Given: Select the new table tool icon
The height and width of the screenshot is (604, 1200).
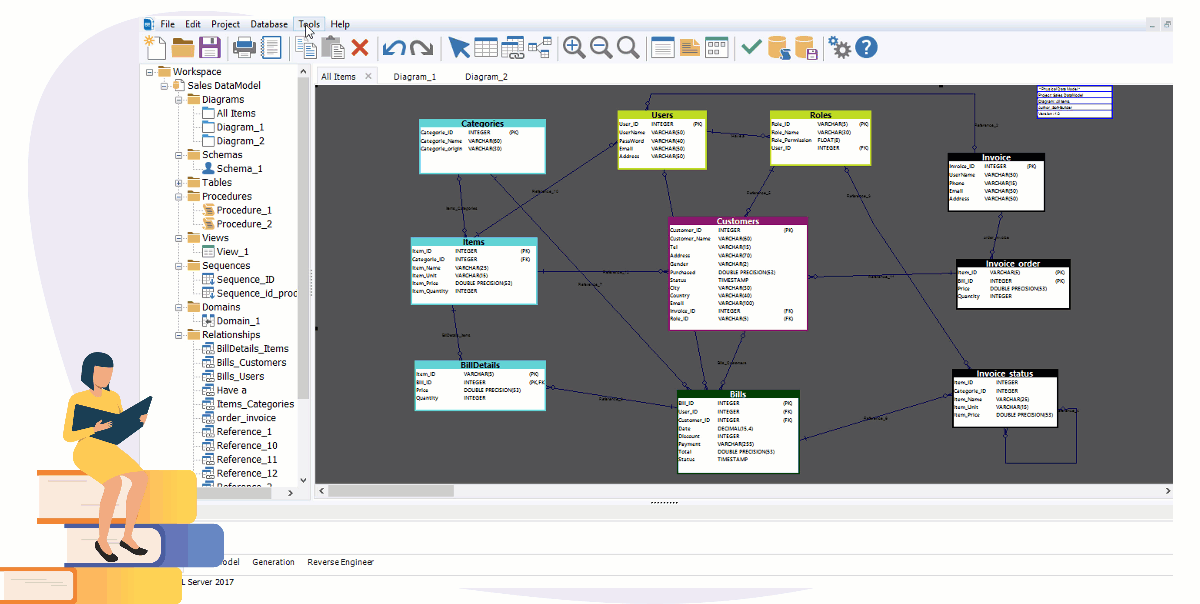Looking at the screenshot, I should (x=486, y=47).
